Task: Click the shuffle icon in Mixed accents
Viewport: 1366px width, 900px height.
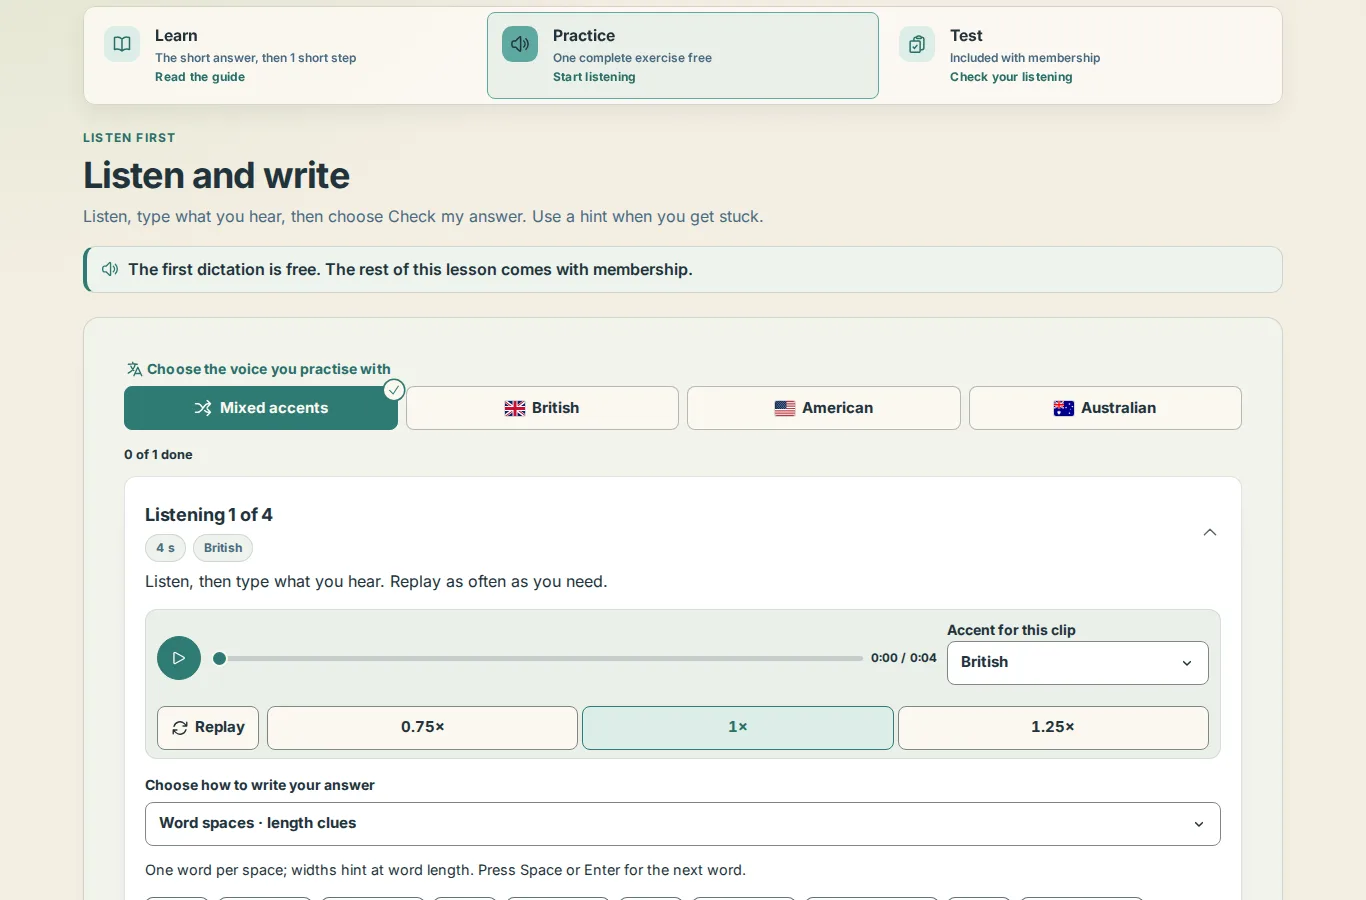Action: click(203, 408)
